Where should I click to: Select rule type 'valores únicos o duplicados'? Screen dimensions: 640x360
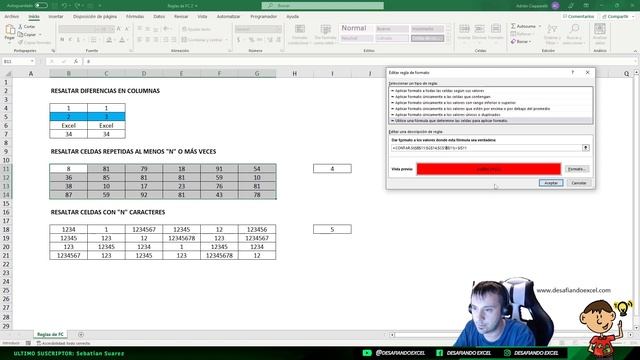[x=491, y=115]
